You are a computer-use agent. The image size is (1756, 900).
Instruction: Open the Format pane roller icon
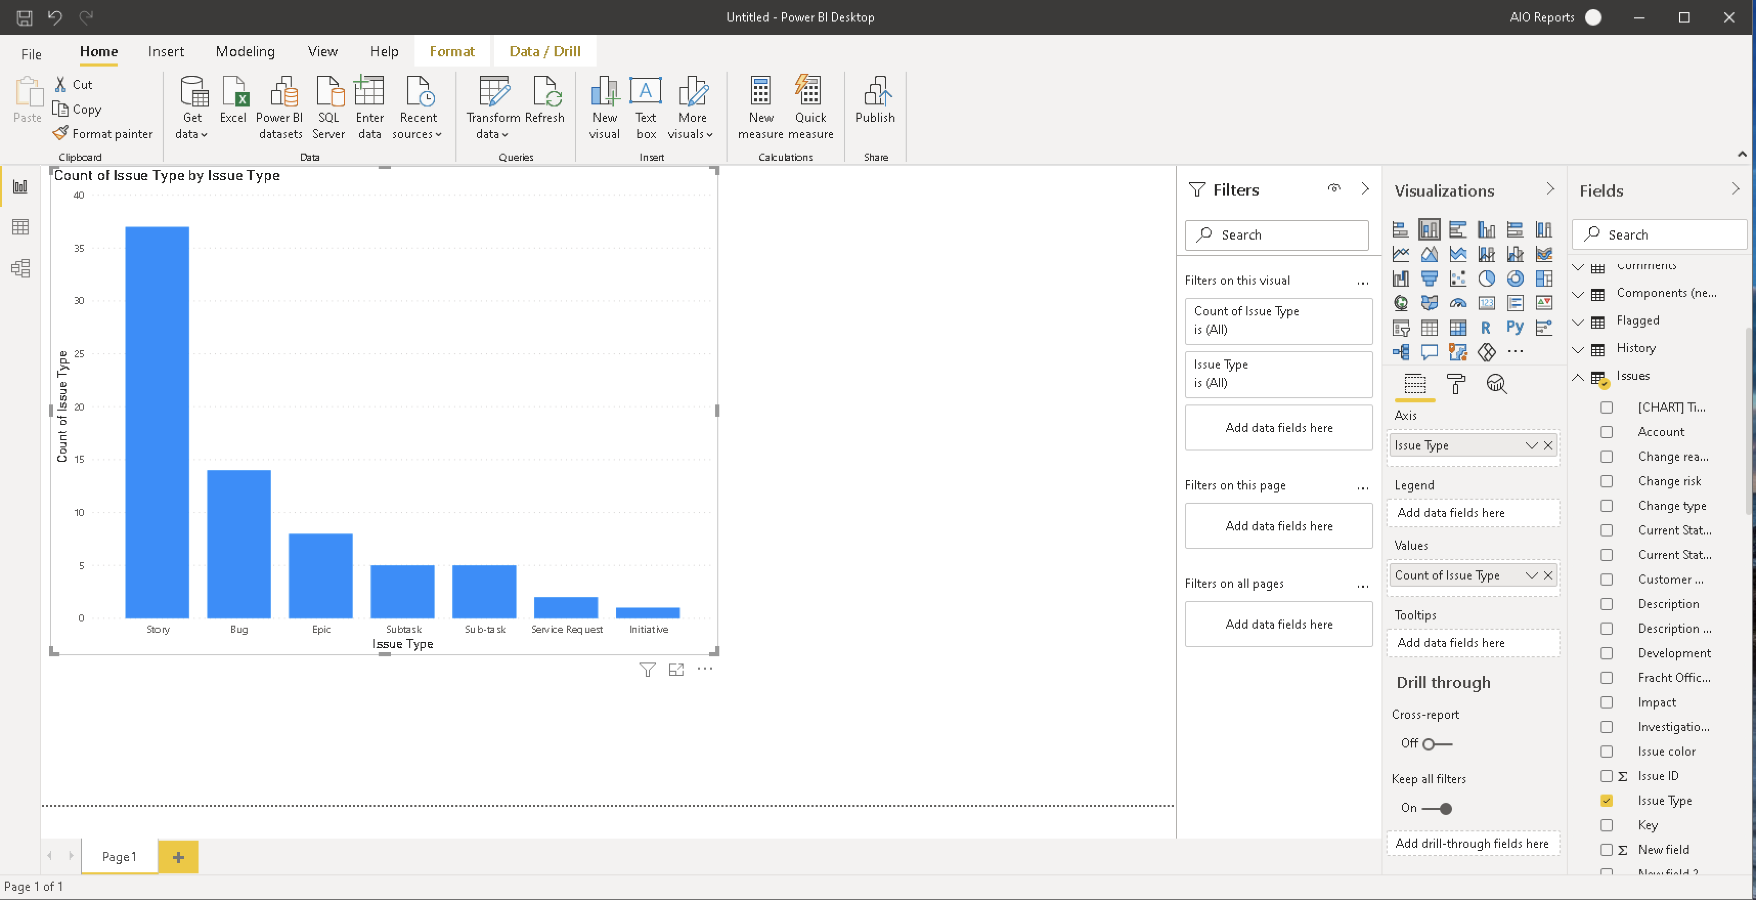pyautogui.click(x=1455, y=384)
